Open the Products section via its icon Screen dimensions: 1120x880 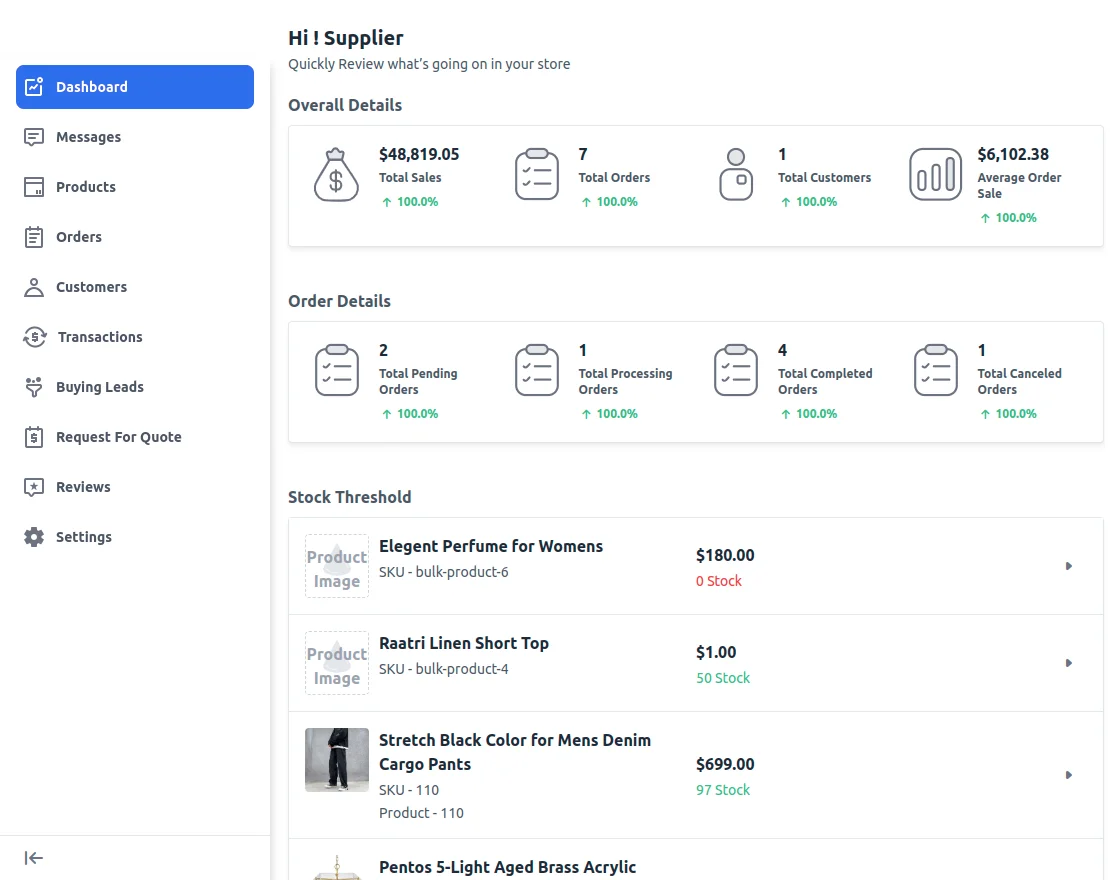click(33, 186)
